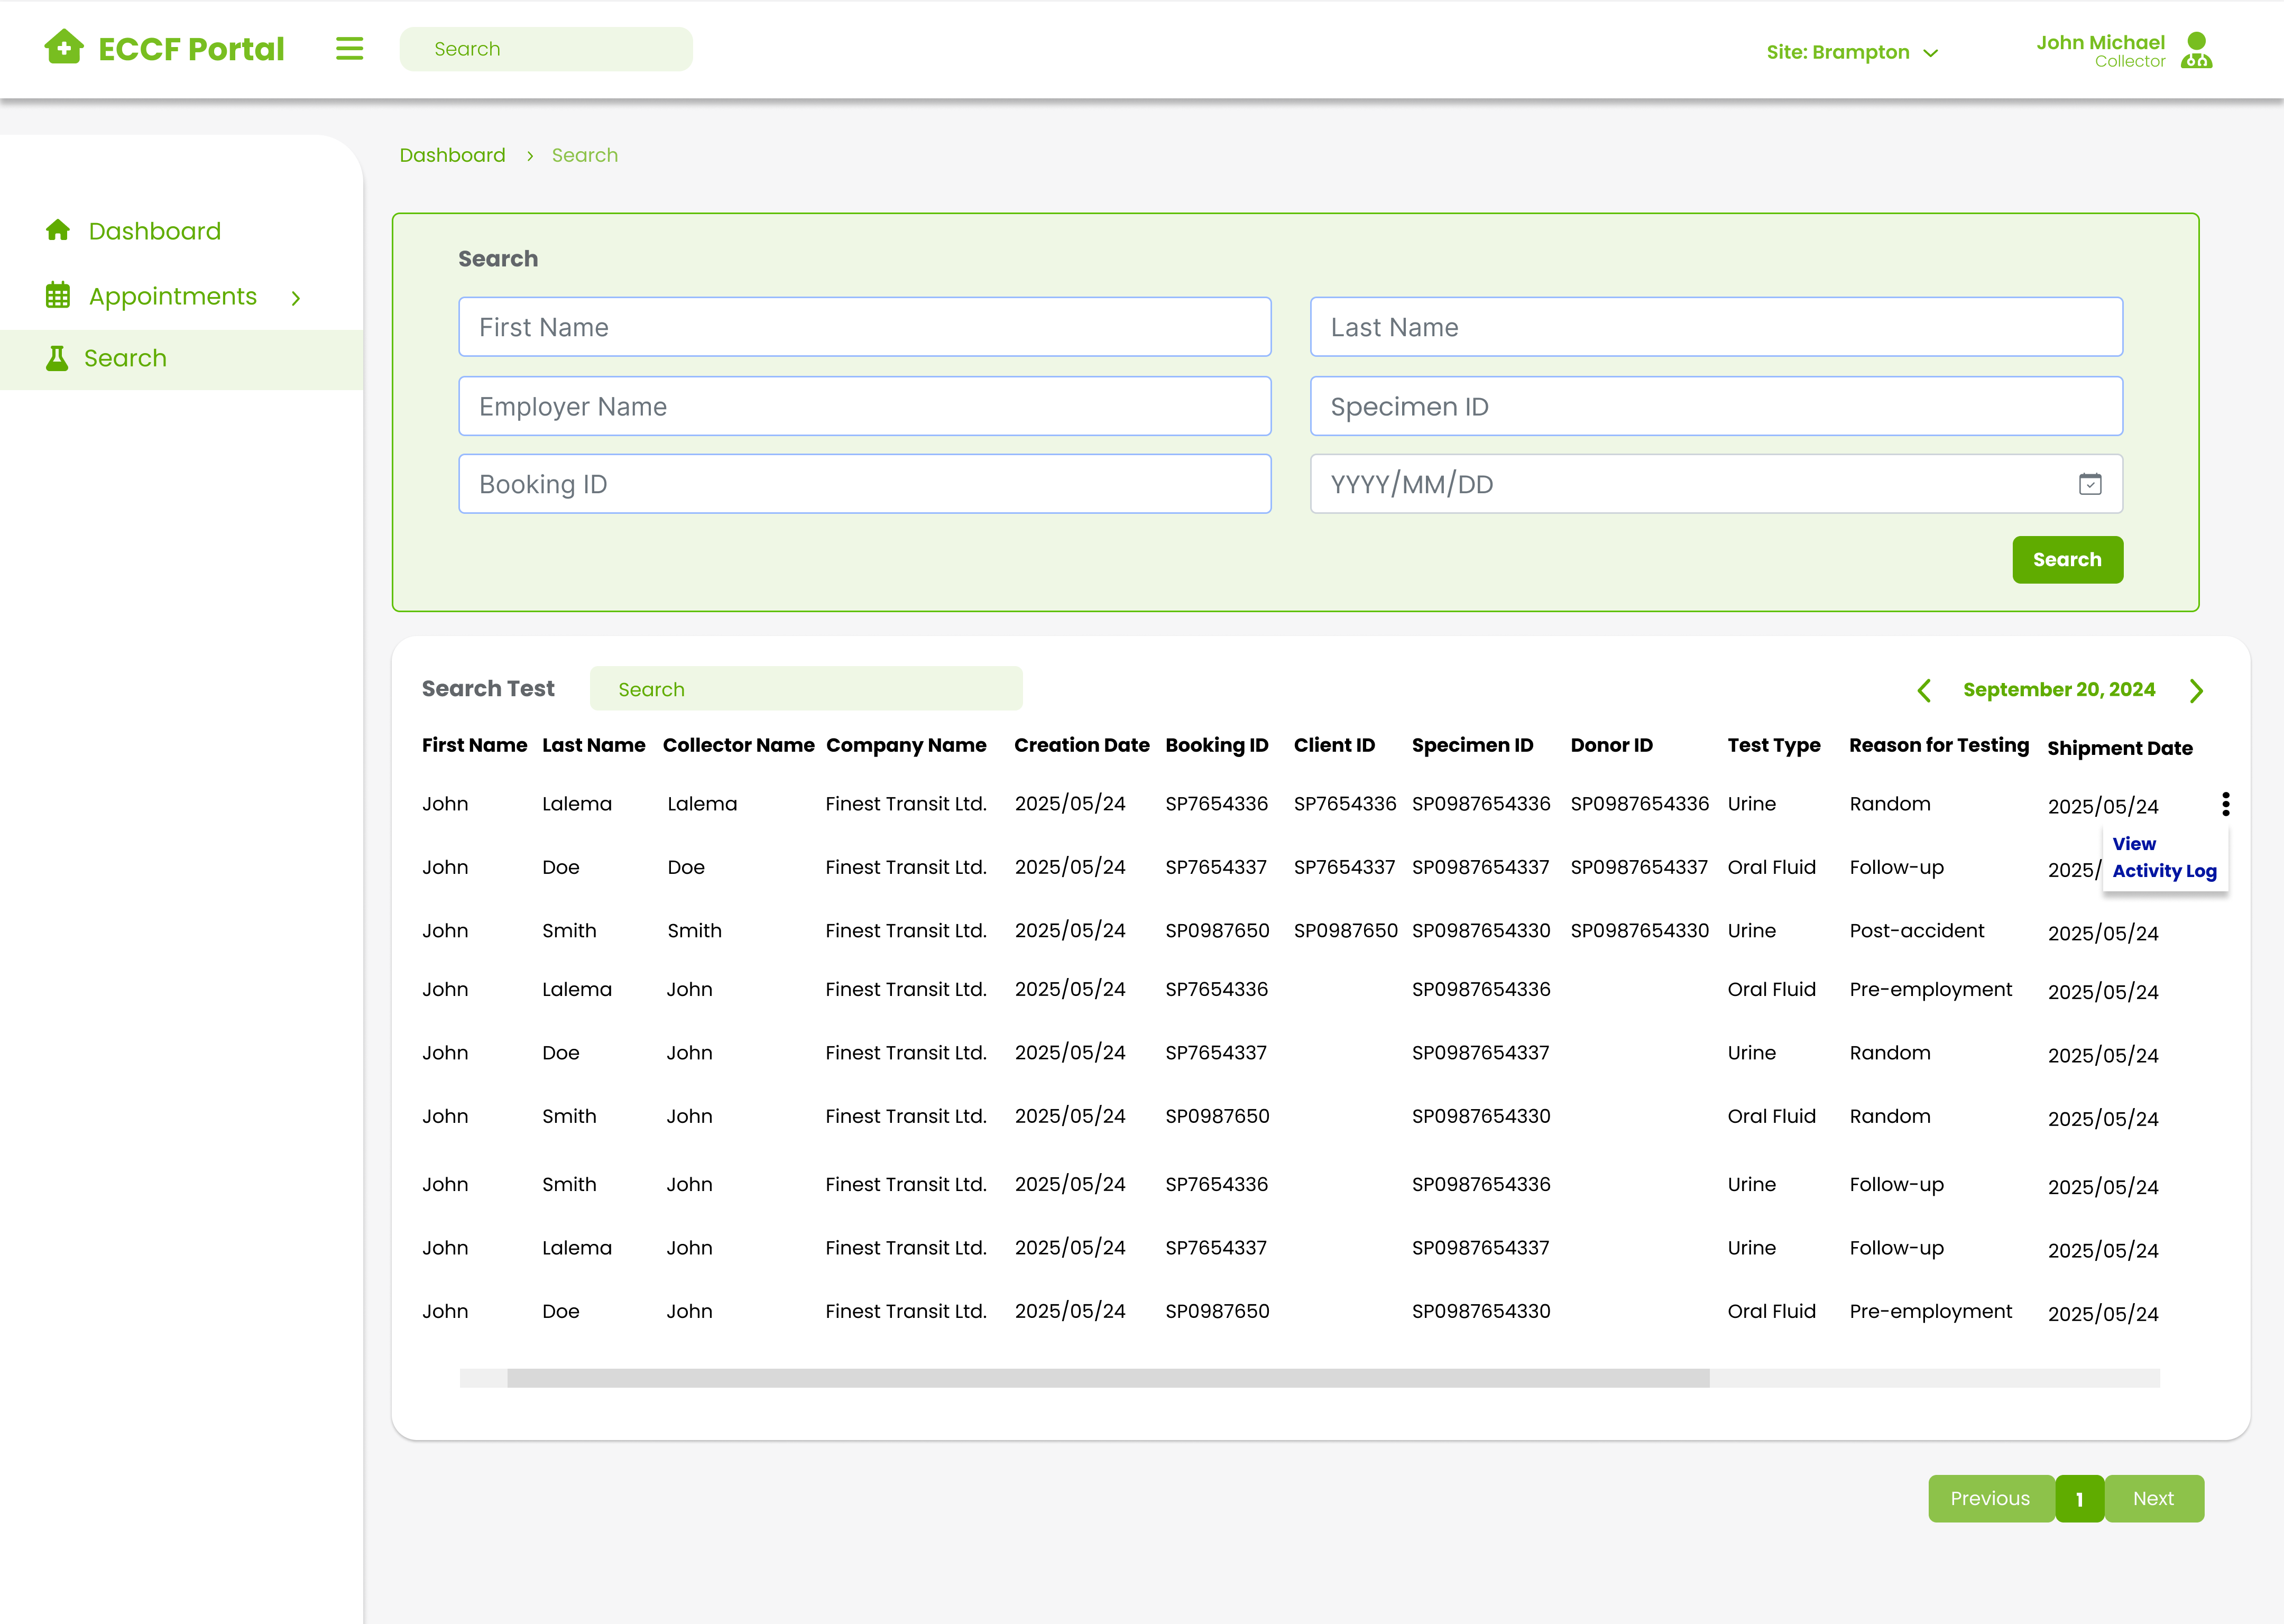The image size is (2284, 1624).
Task: Click the Test Type column header
Action: click(x=1773, y=746)
